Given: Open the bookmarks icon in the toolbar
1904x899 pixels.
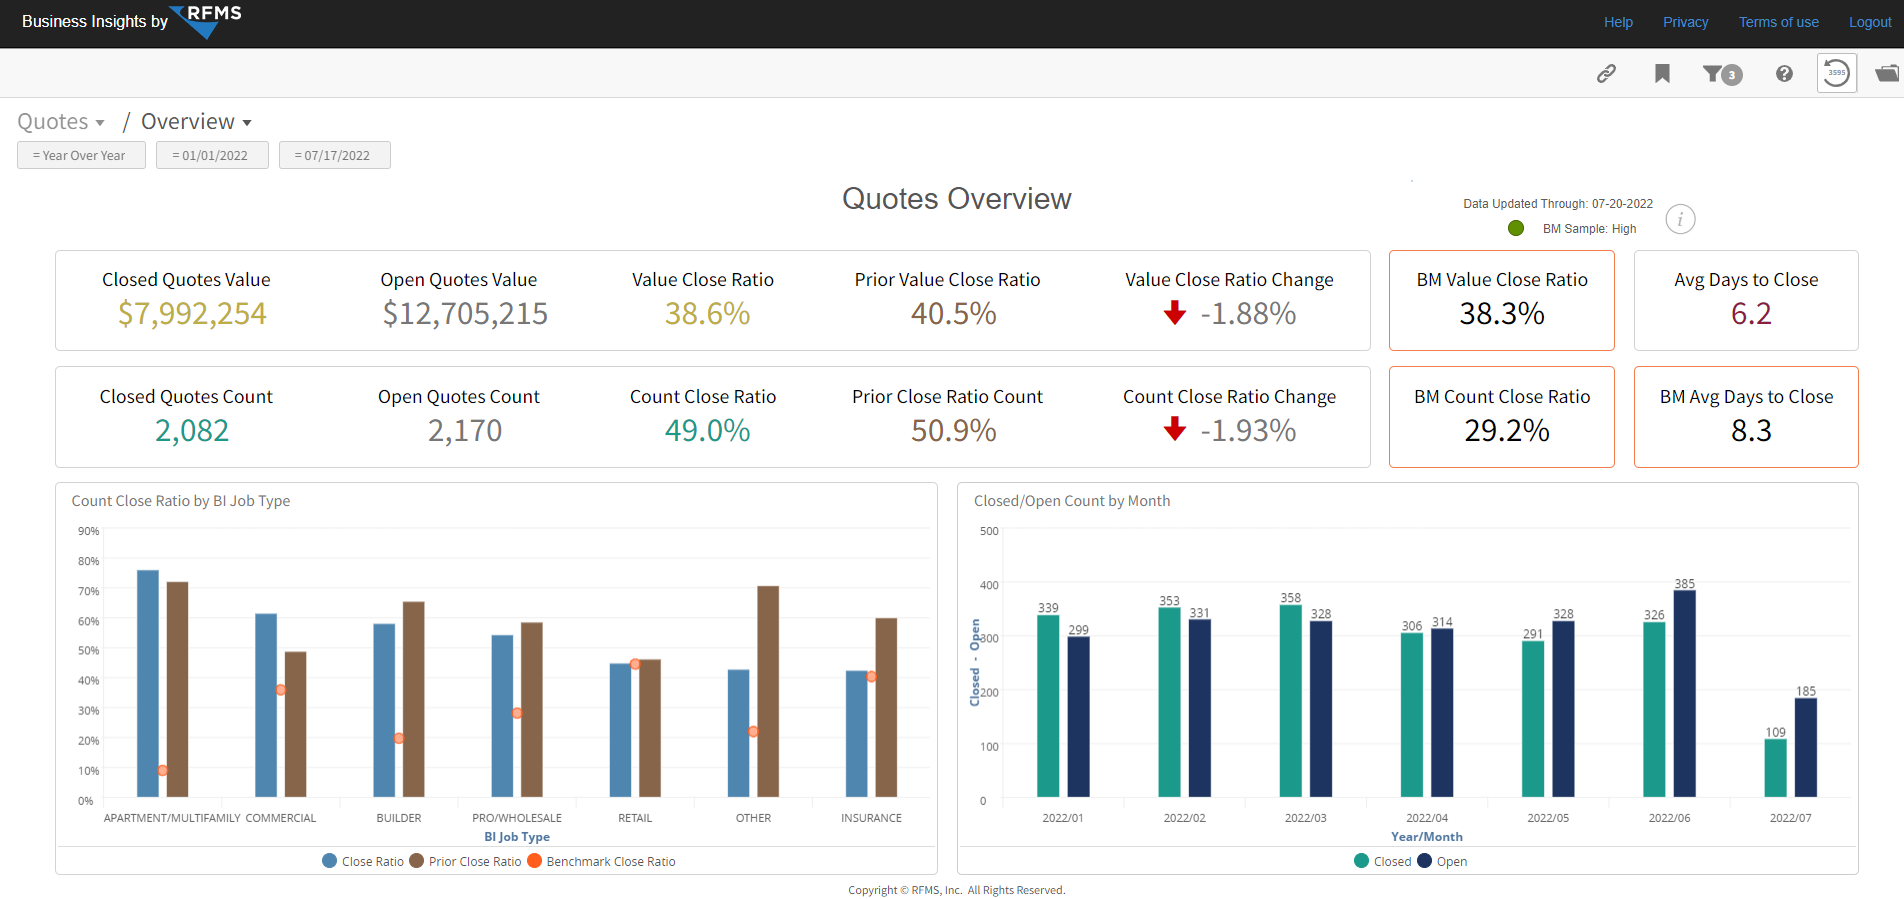Looking at the screenshot, I should point(1662,73).
